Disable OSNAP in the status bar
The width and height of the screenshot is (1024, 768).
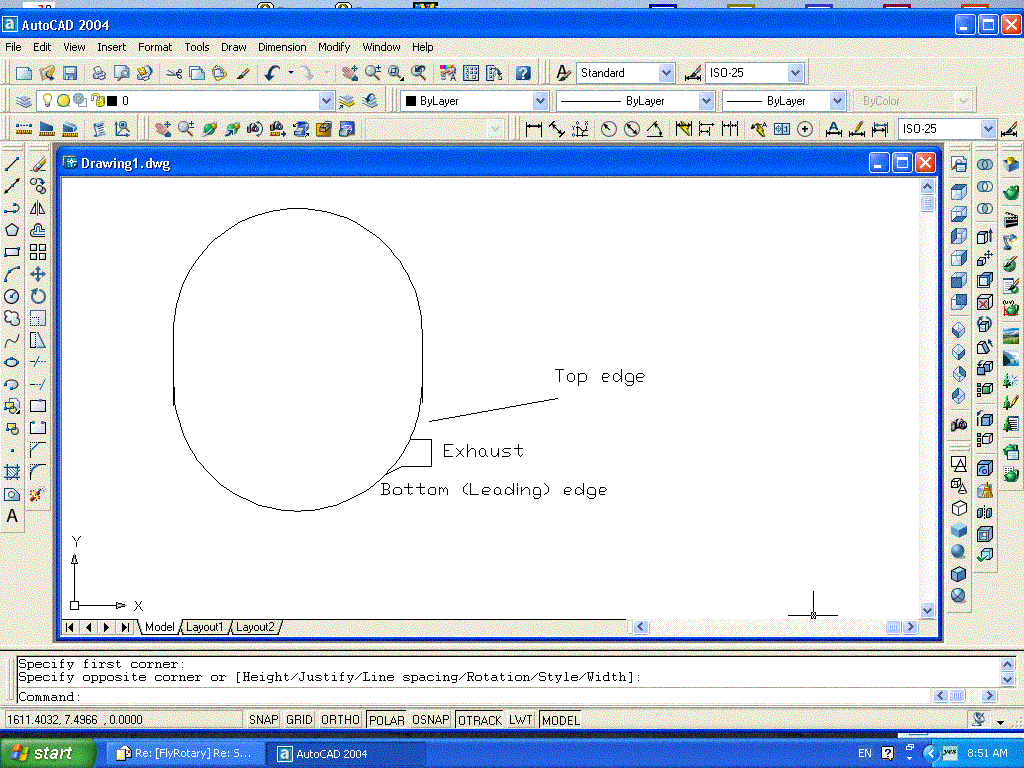pyautogui.click(x=430, y=720)
